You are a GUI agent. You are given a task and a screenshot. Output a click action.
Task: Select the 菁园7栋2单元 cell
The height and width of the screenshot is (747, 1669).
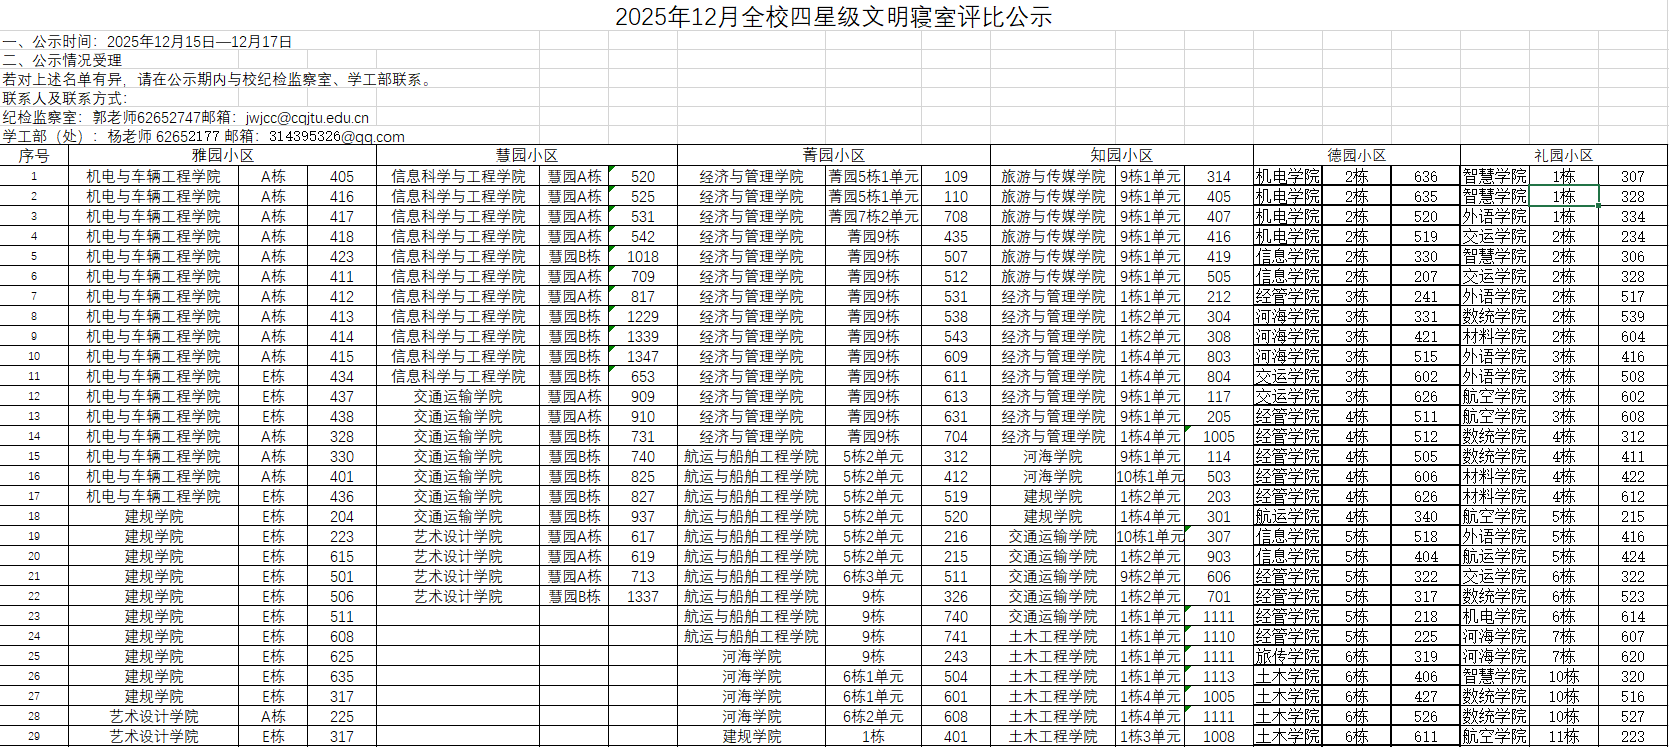click(x=873, y=217)
